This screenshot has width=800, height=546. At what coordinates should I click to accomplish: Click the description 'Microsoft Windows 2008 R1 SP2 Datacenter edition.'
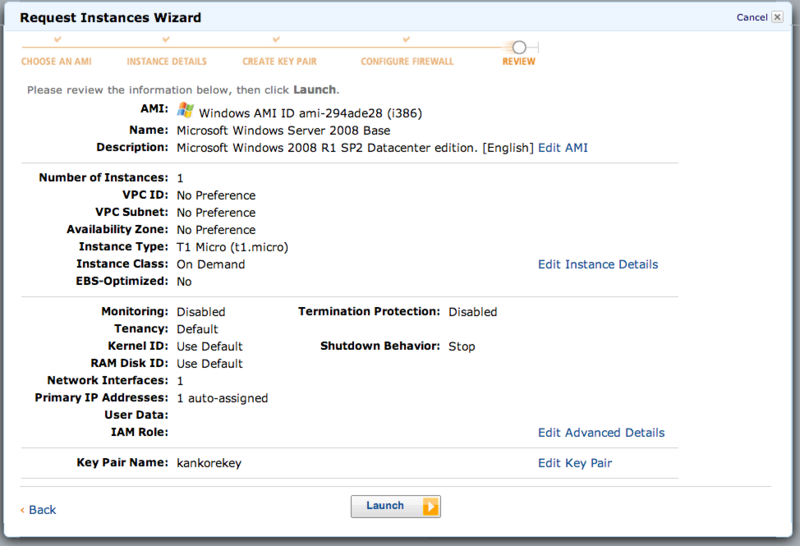pos(327,148)
